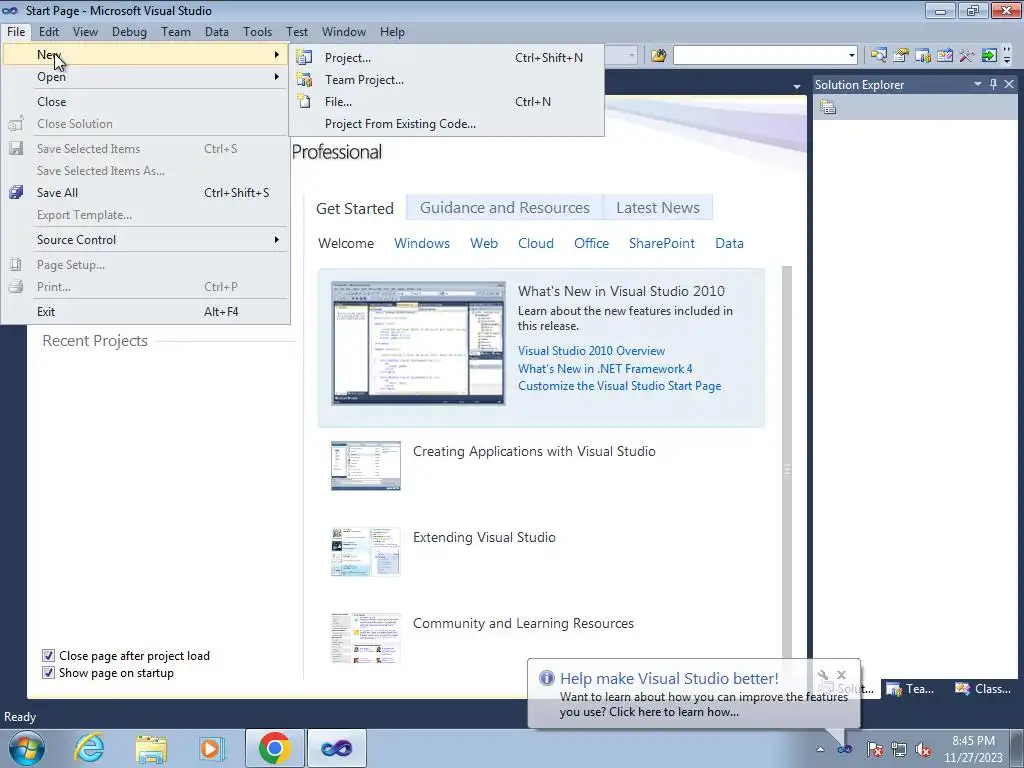This screenshot has width=1024, height=768.
Task: Open Windows Explorer from the taskbar
Action: [151, 748]
